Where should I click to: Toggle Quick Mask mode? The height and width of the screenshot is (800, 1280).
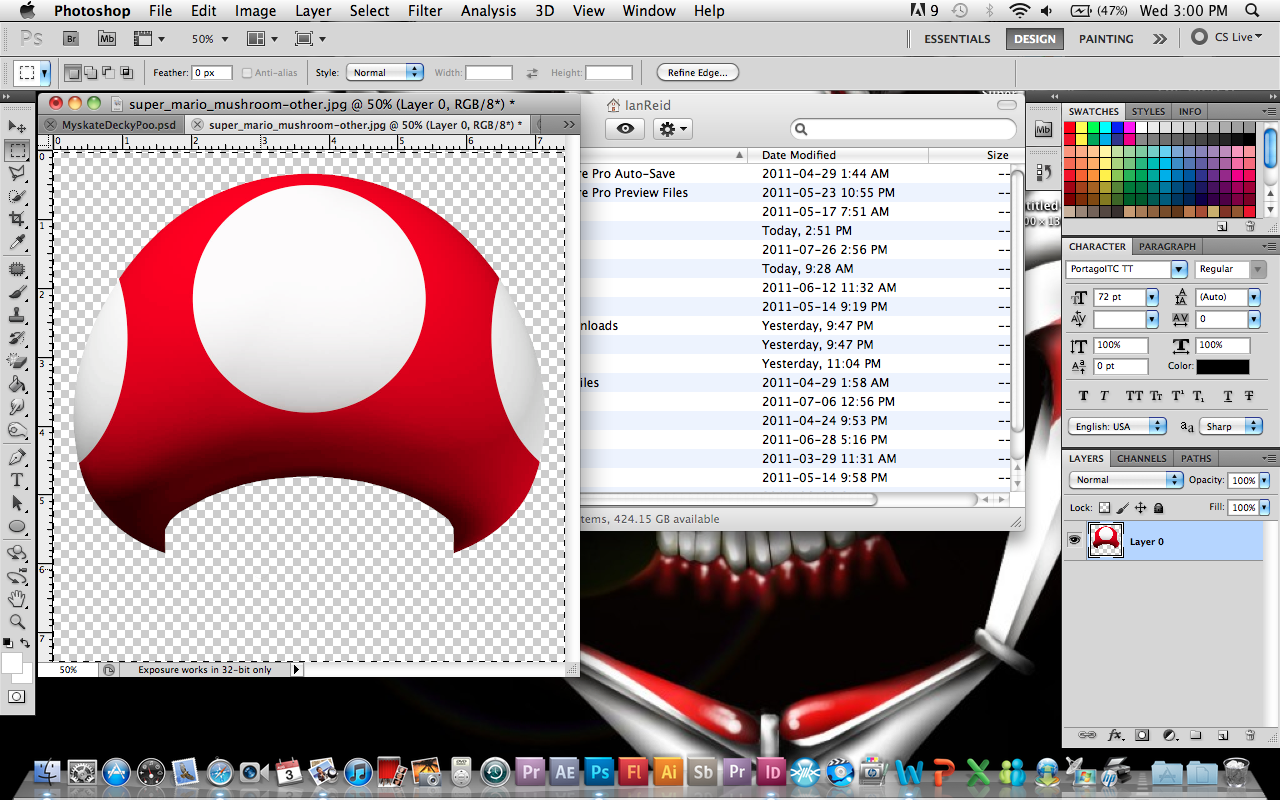coord(17,696)
